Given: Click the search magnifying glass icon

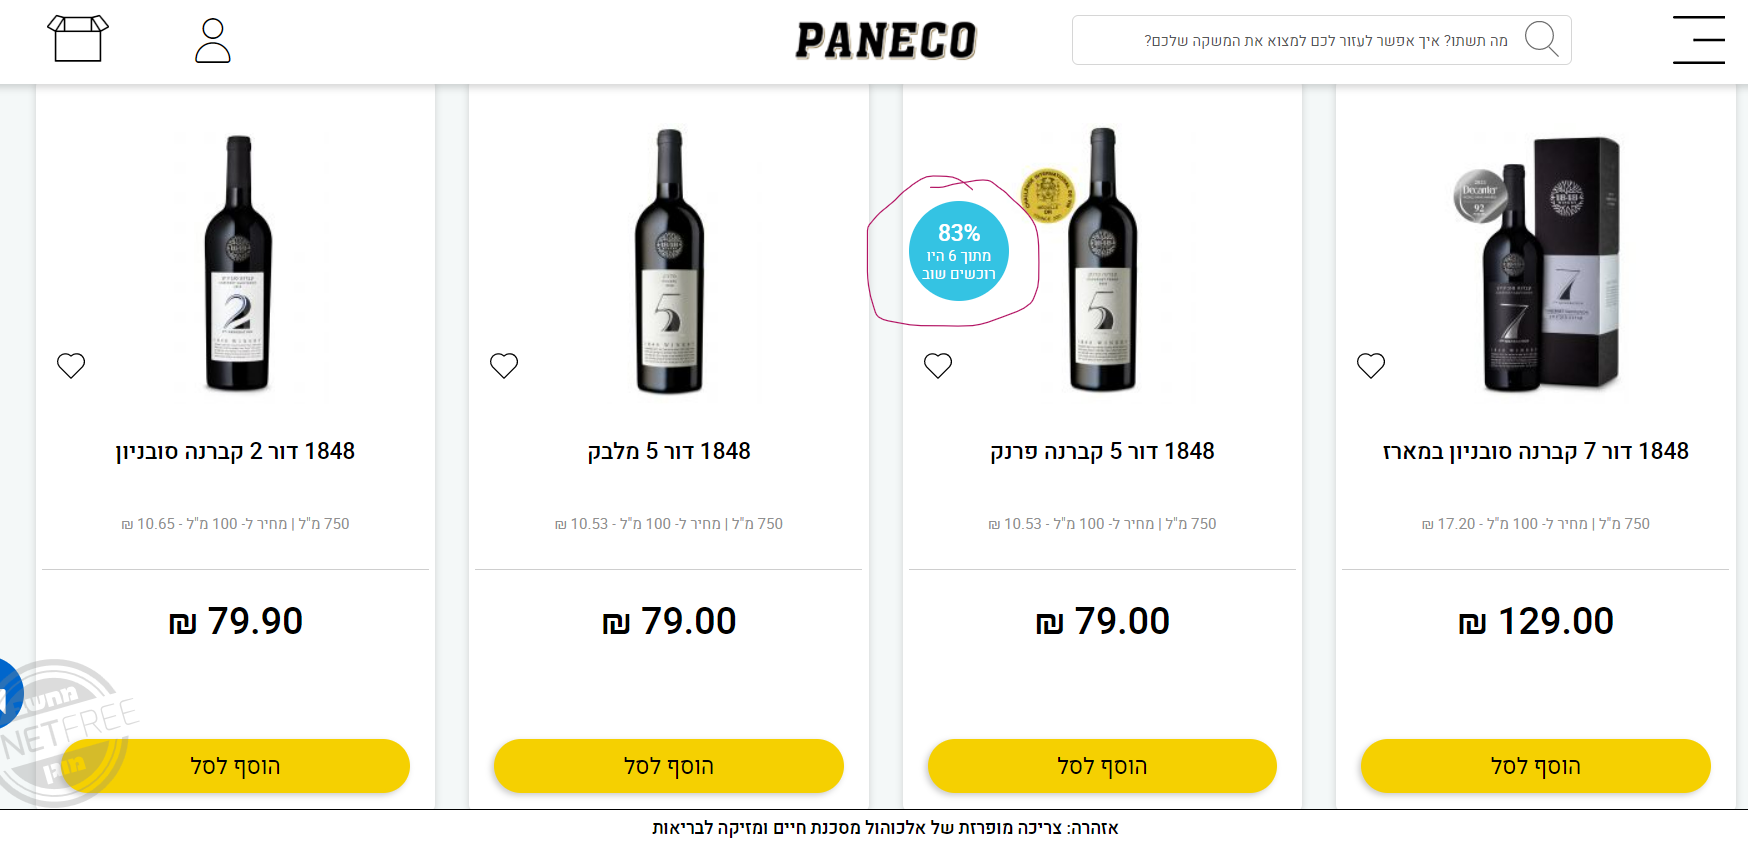Looking at the screenshot, I should [1541, 40].
